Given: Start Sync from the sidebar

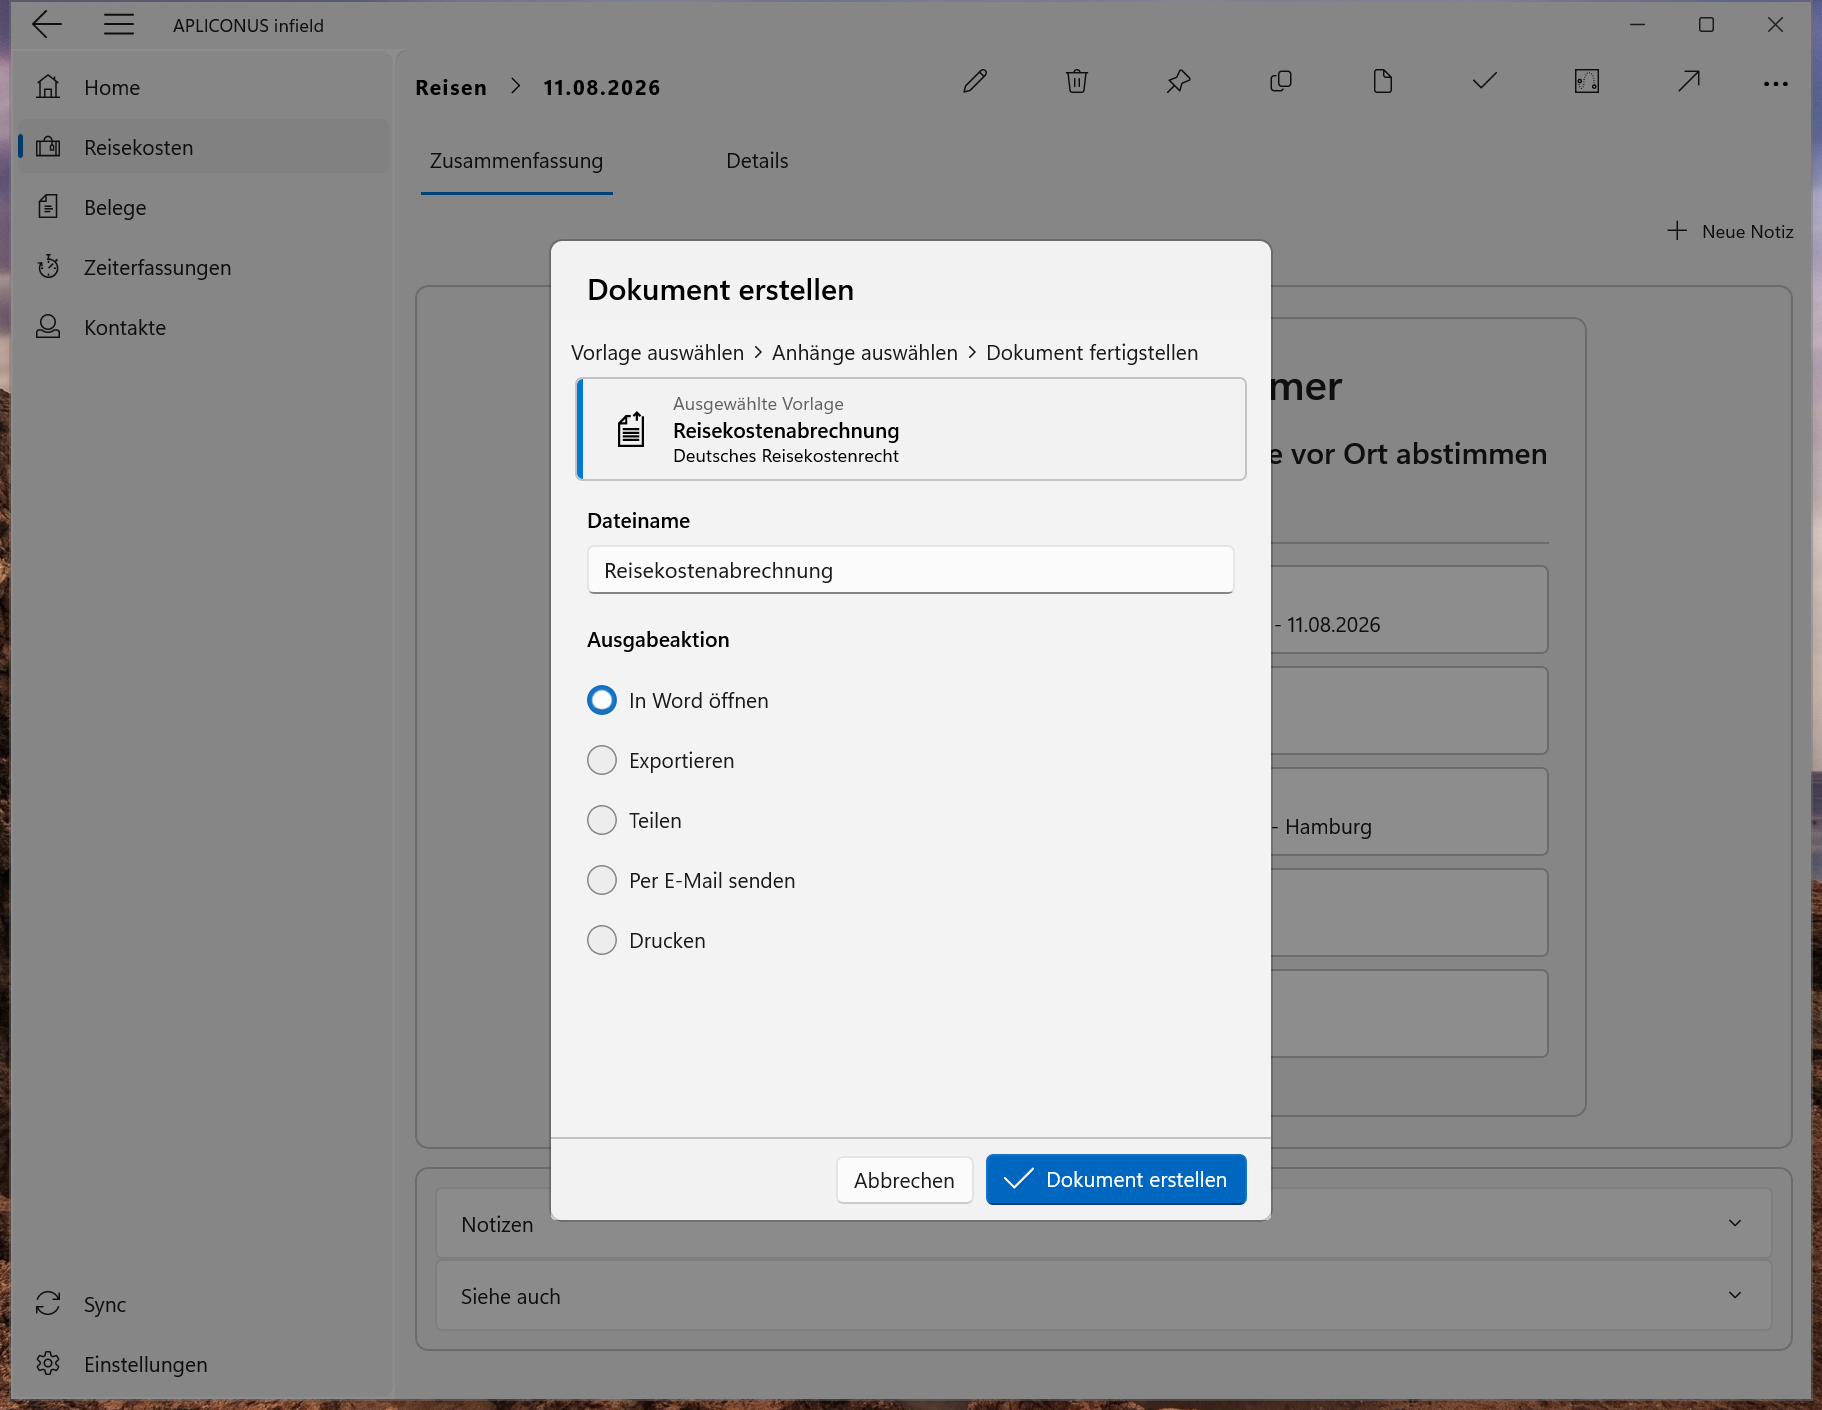Looking at the screenshot, I should 203,1304.
